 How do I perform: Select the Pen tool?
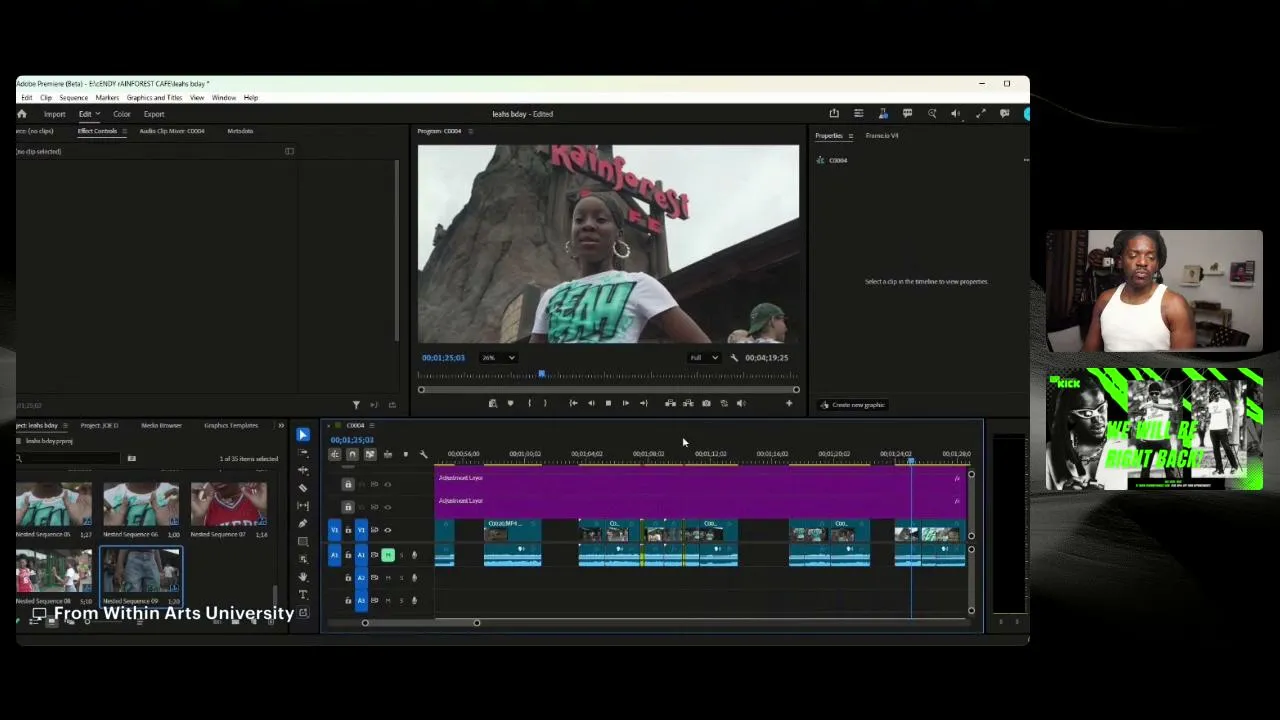coord(303,524)
